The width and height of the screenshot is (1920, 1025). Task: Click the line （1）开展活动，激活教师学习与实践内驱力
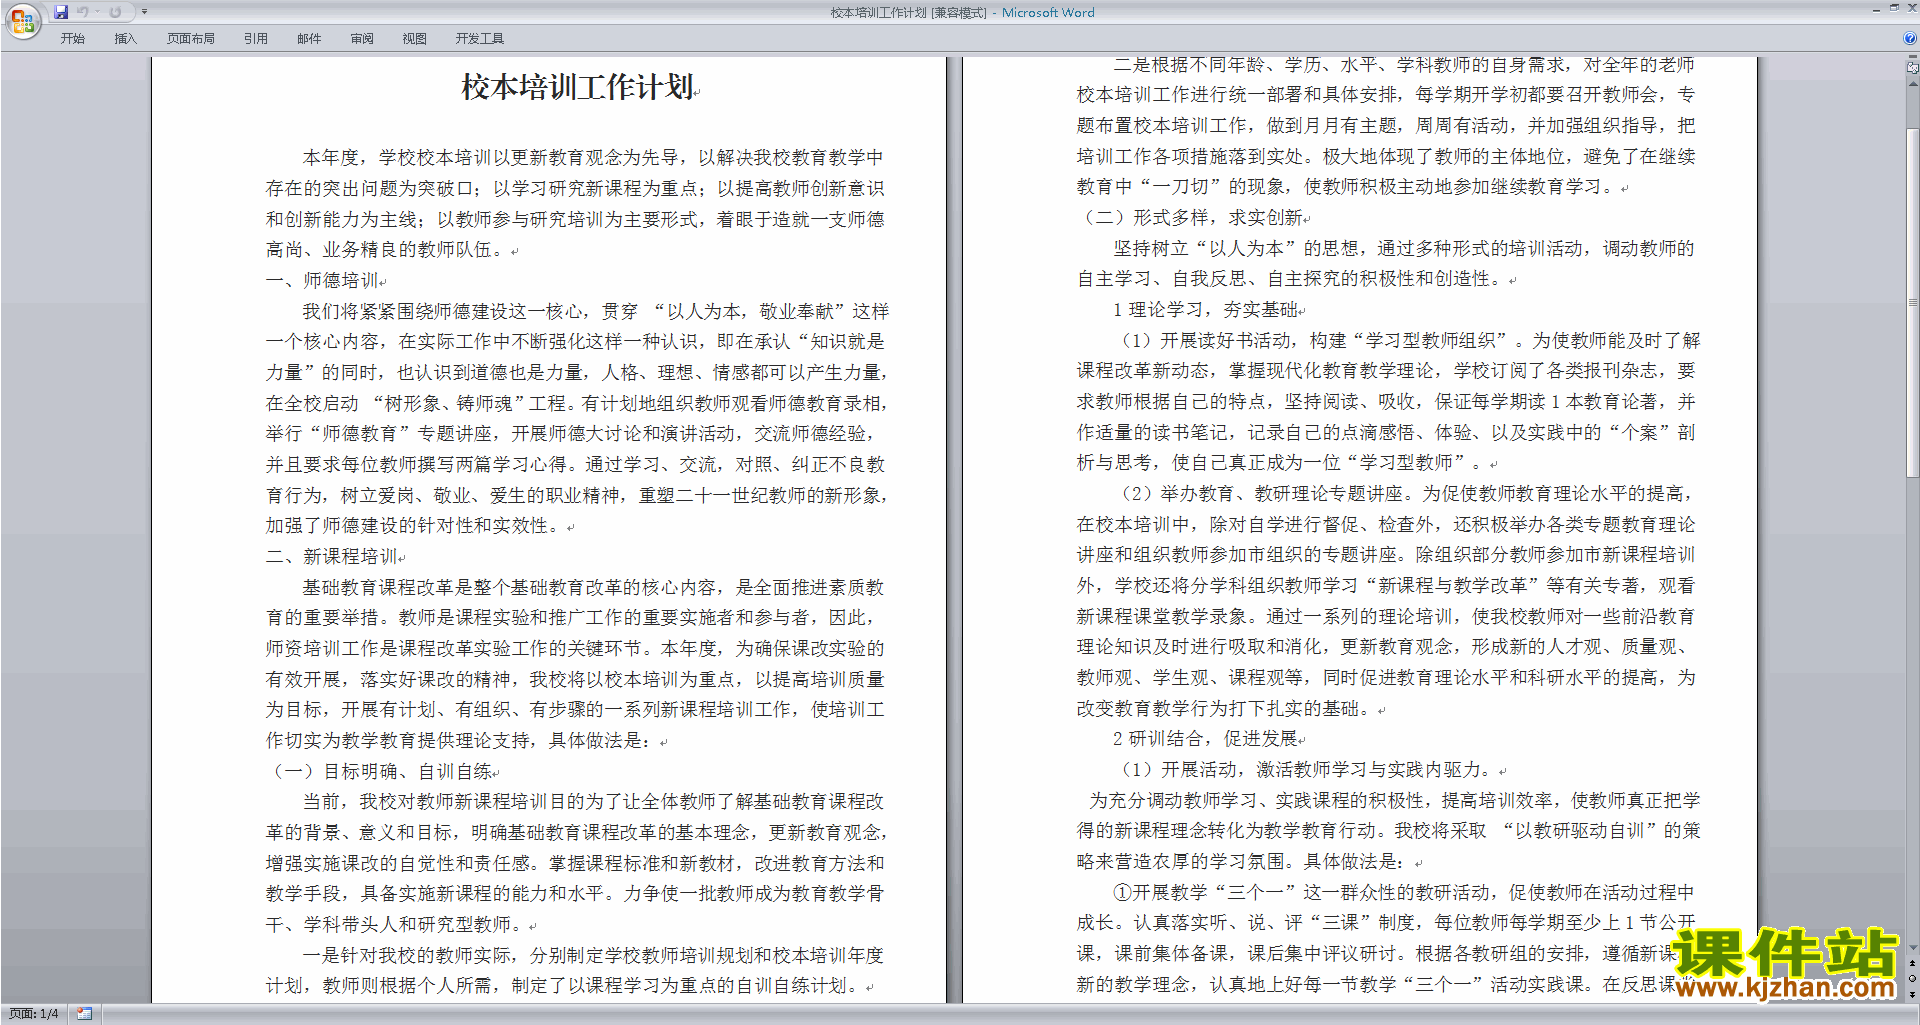click(x=1308, y=769)
